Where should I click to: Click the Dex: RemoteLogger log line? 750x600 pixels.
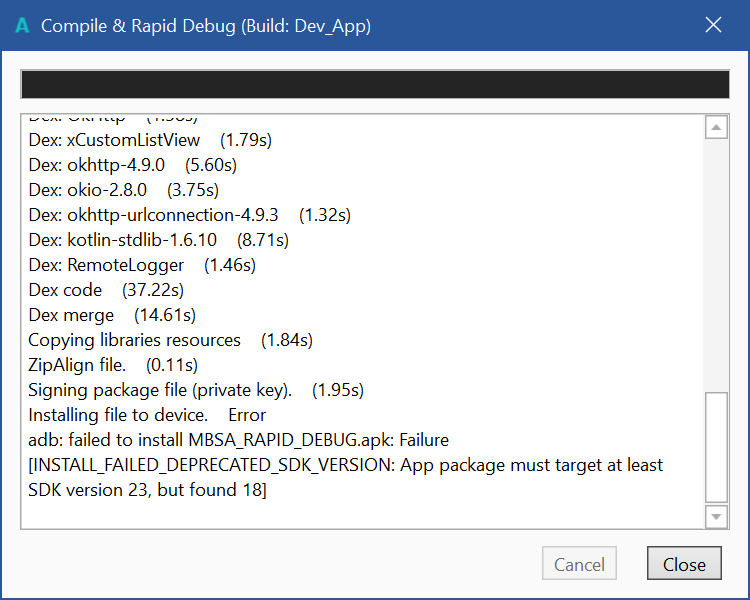[x=141, y=265]
